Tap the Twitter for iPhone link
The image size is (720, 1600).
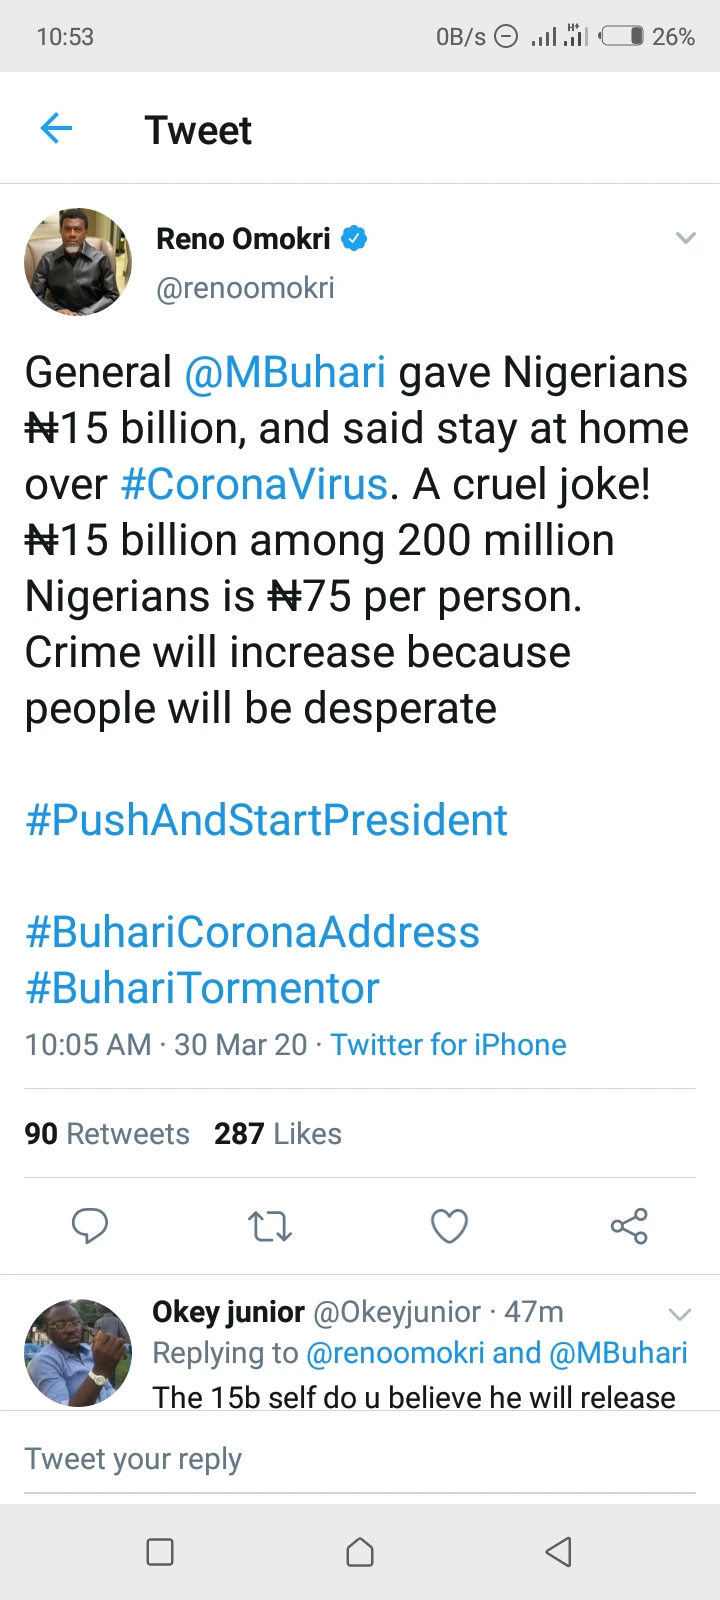click(x=448, y=1045)
